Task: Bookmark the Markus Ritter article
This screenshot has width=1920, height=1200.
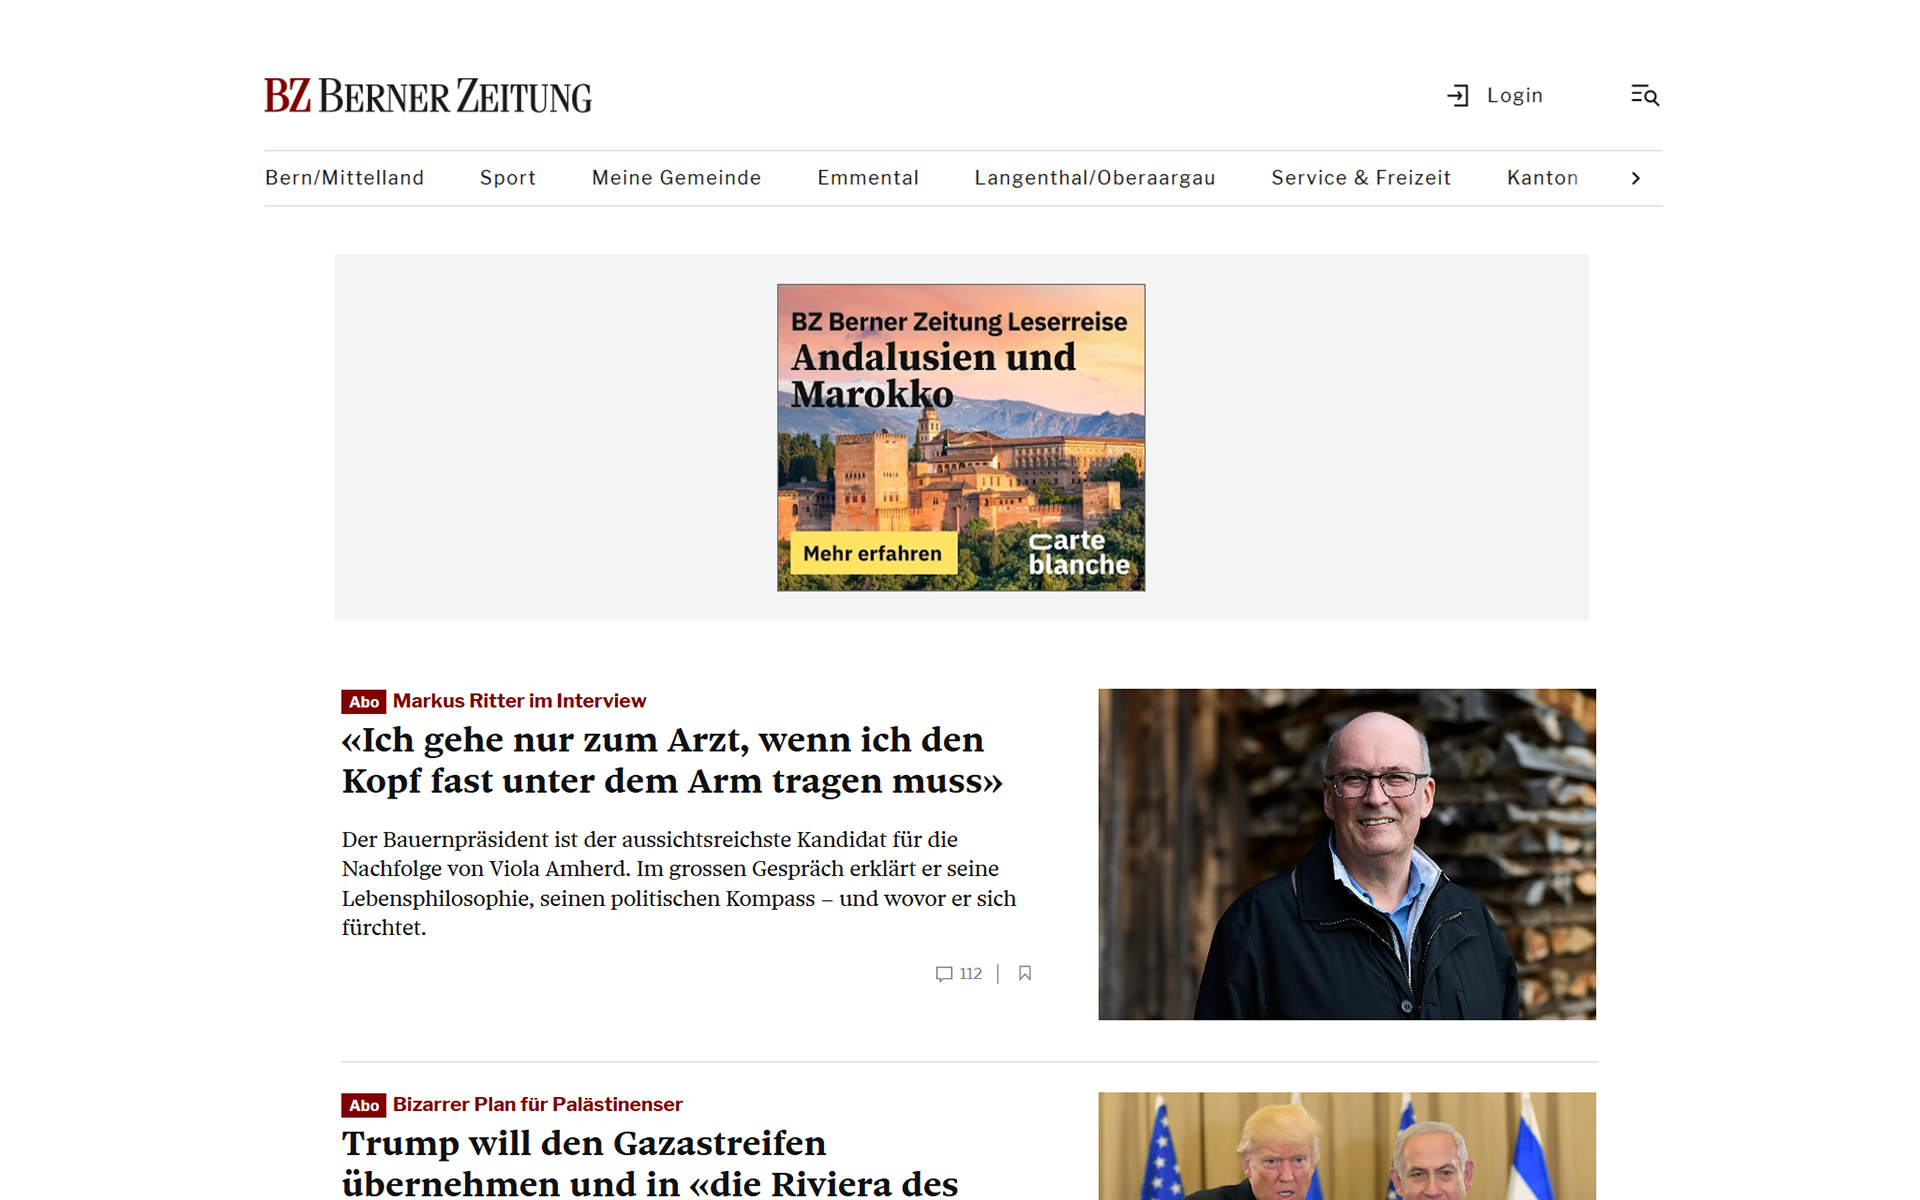Action: point(1024,974)
